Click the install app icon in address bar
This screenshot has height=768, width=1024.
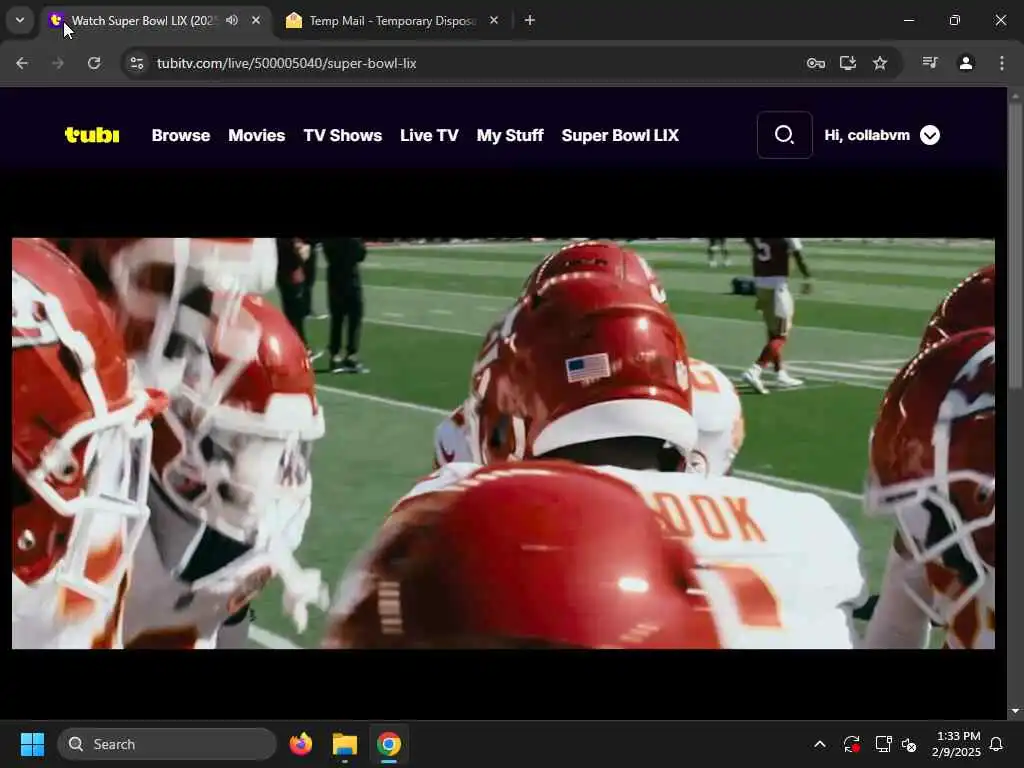(848, 63)
